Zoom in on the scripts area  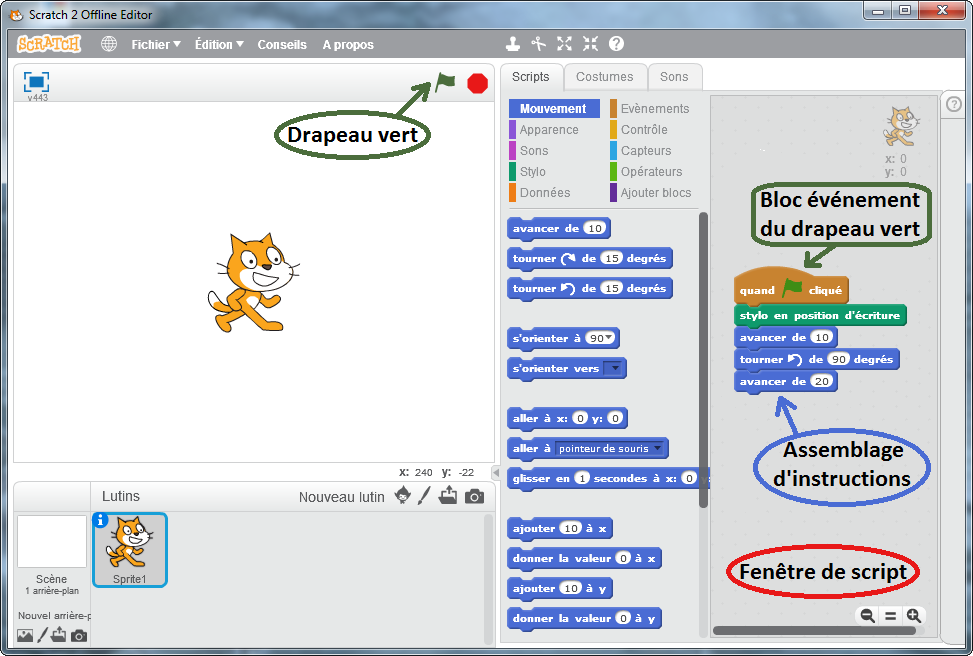click(x=913, y=616)
